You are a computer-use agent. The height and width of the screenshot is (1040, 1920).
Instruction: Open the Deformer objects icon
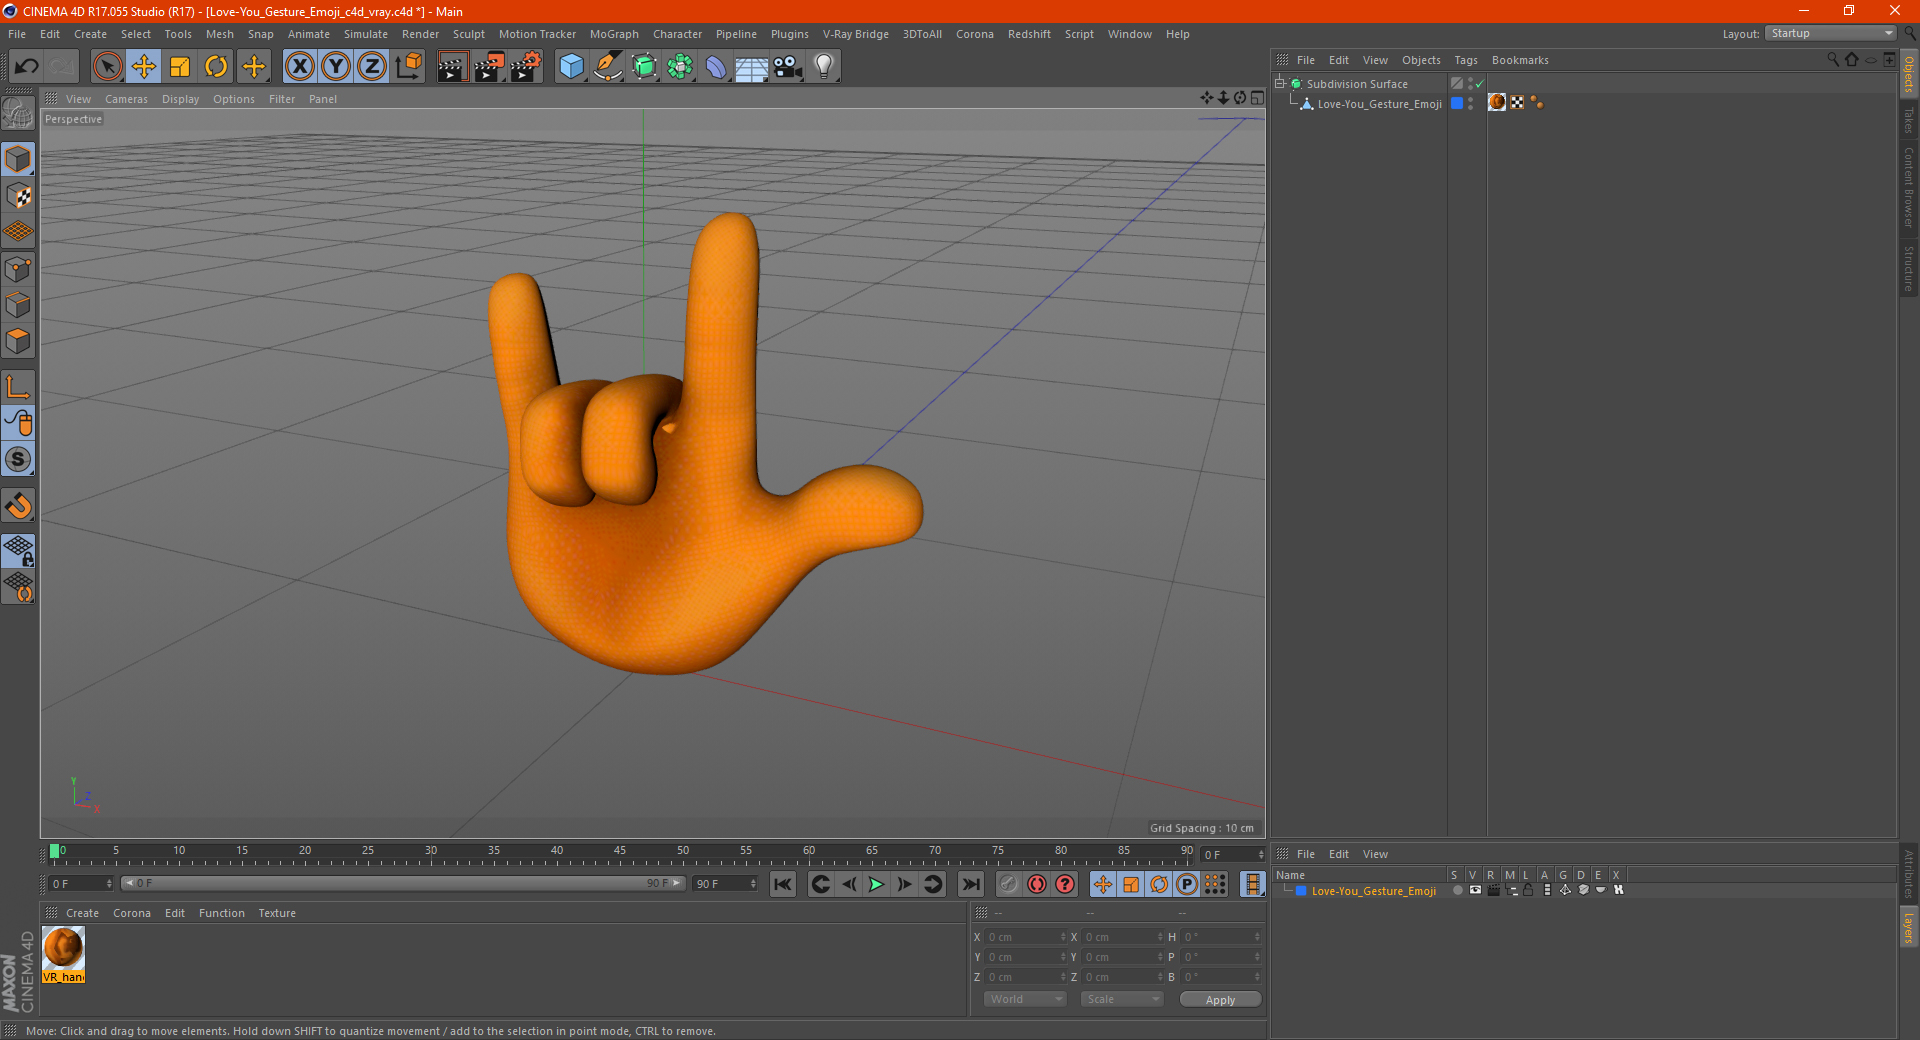pyautogui.click(x=716, y=67)
